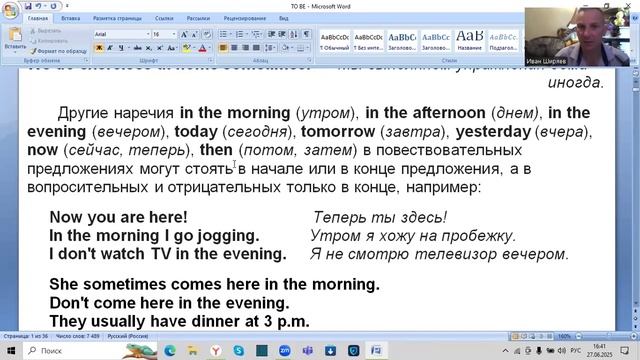Switch to the Главная ribbon tab
Image resolution: width=640 pixels, height=360 pixels.
38,18
